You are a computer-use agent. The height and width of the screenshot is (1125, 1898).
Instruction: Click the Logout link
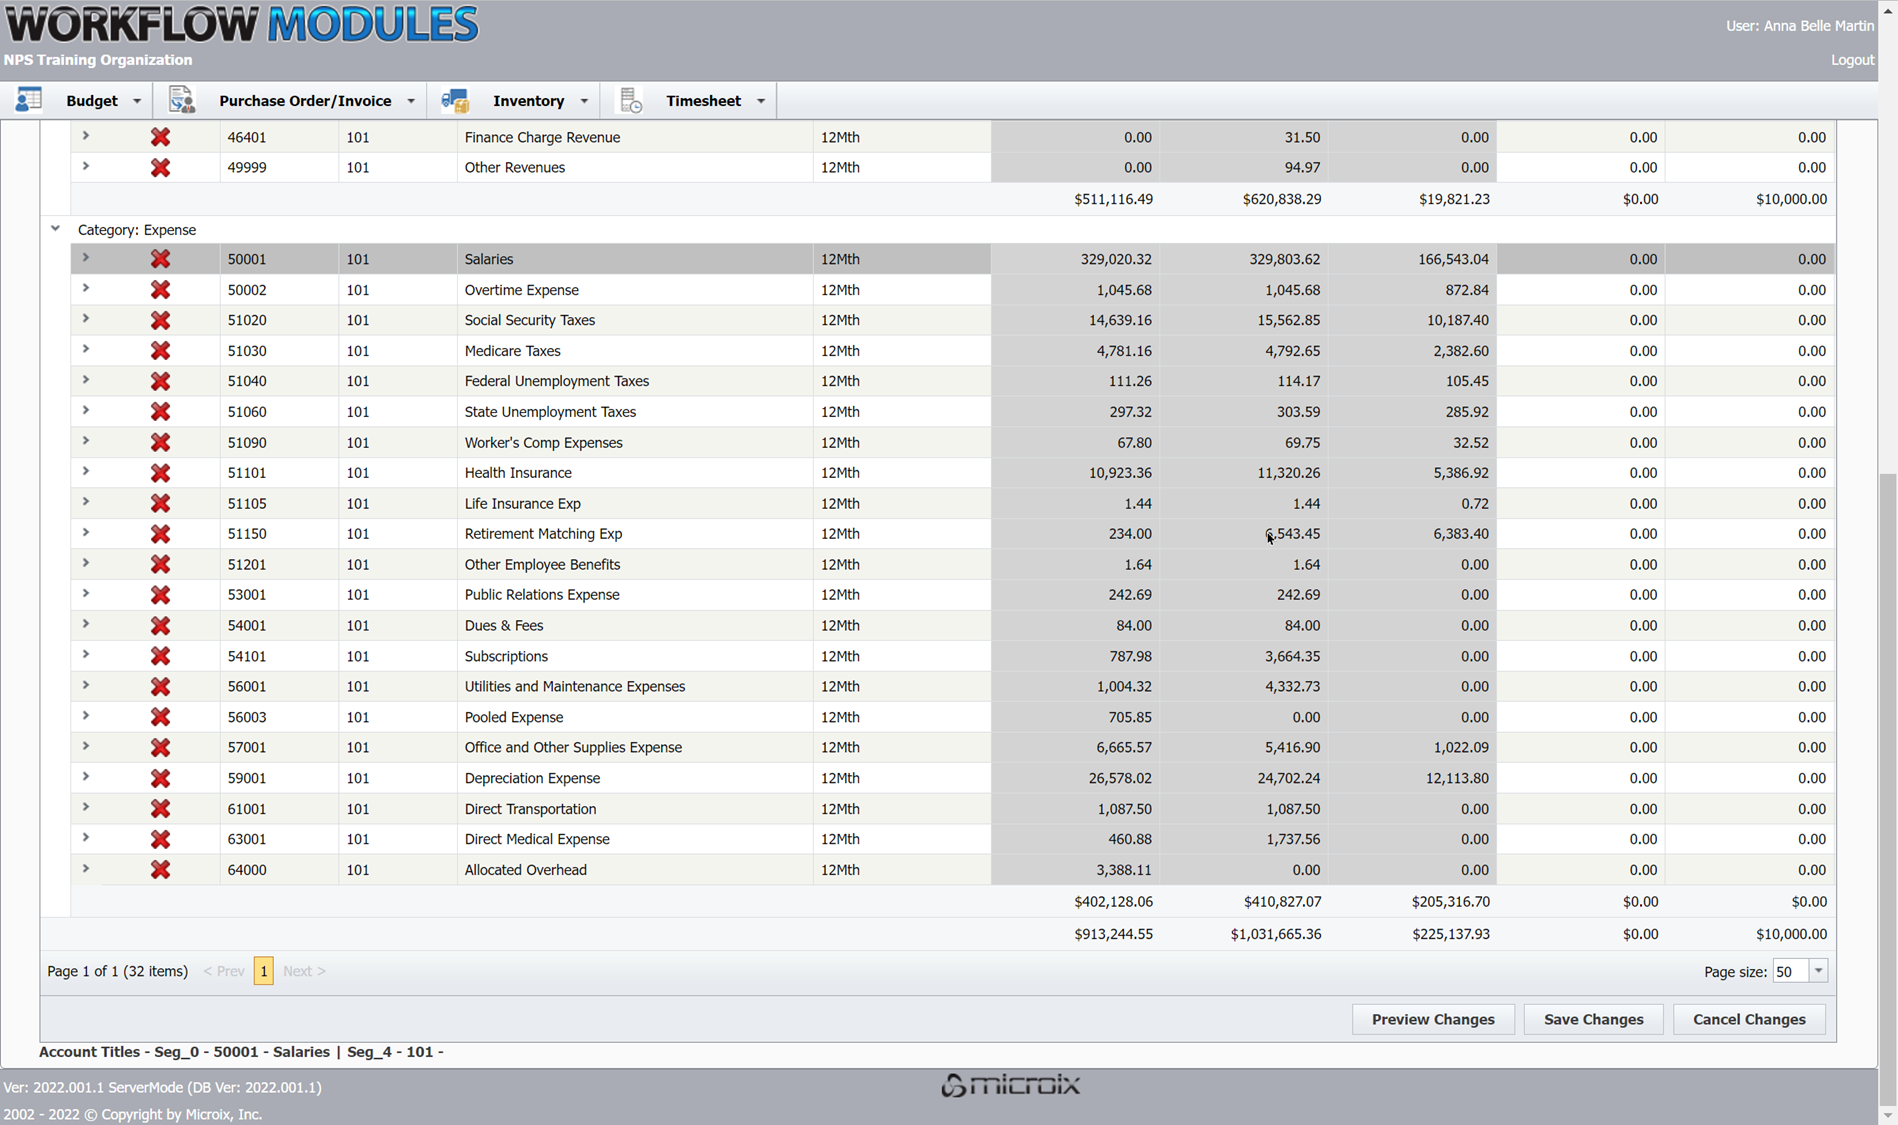(1852, 60)
